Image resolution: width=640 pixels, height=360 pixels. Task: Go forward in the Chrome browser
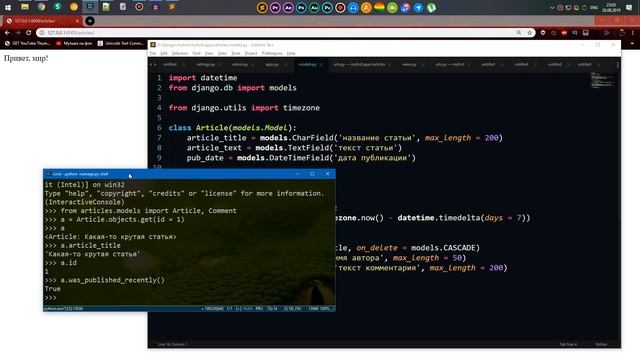[18, 33]
